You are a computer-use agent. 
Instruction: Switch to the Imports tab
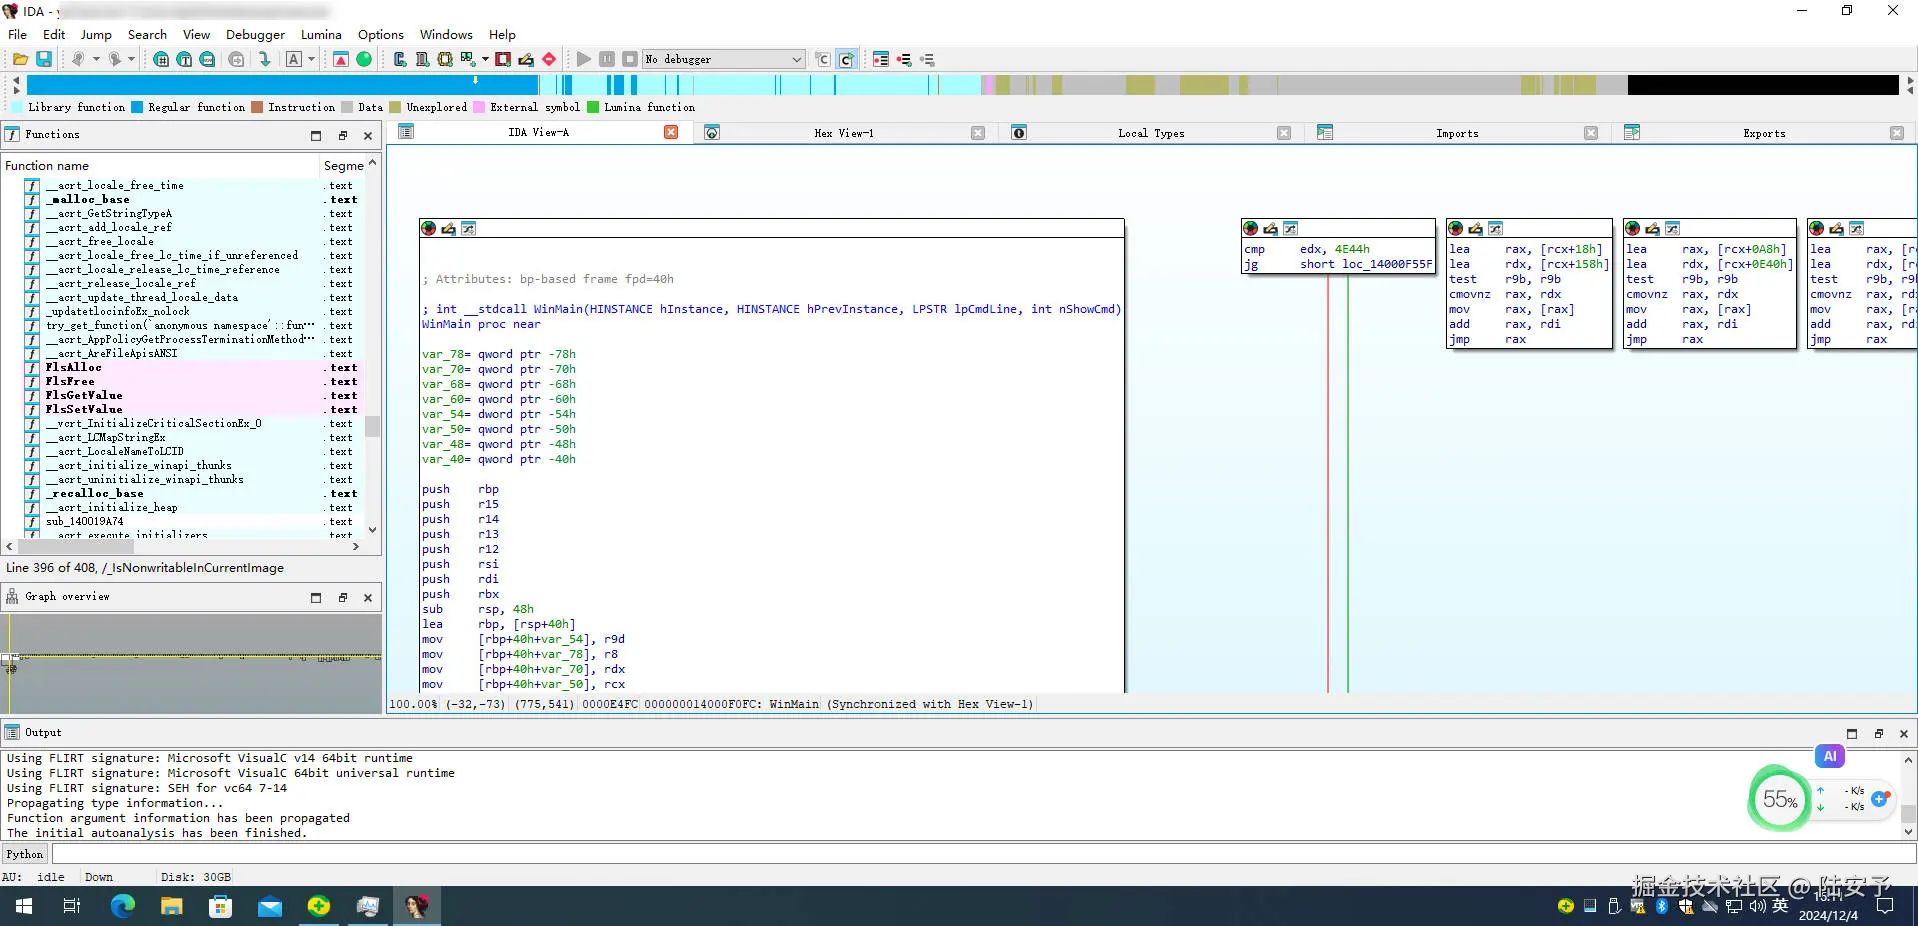[x=1456, y=133]
